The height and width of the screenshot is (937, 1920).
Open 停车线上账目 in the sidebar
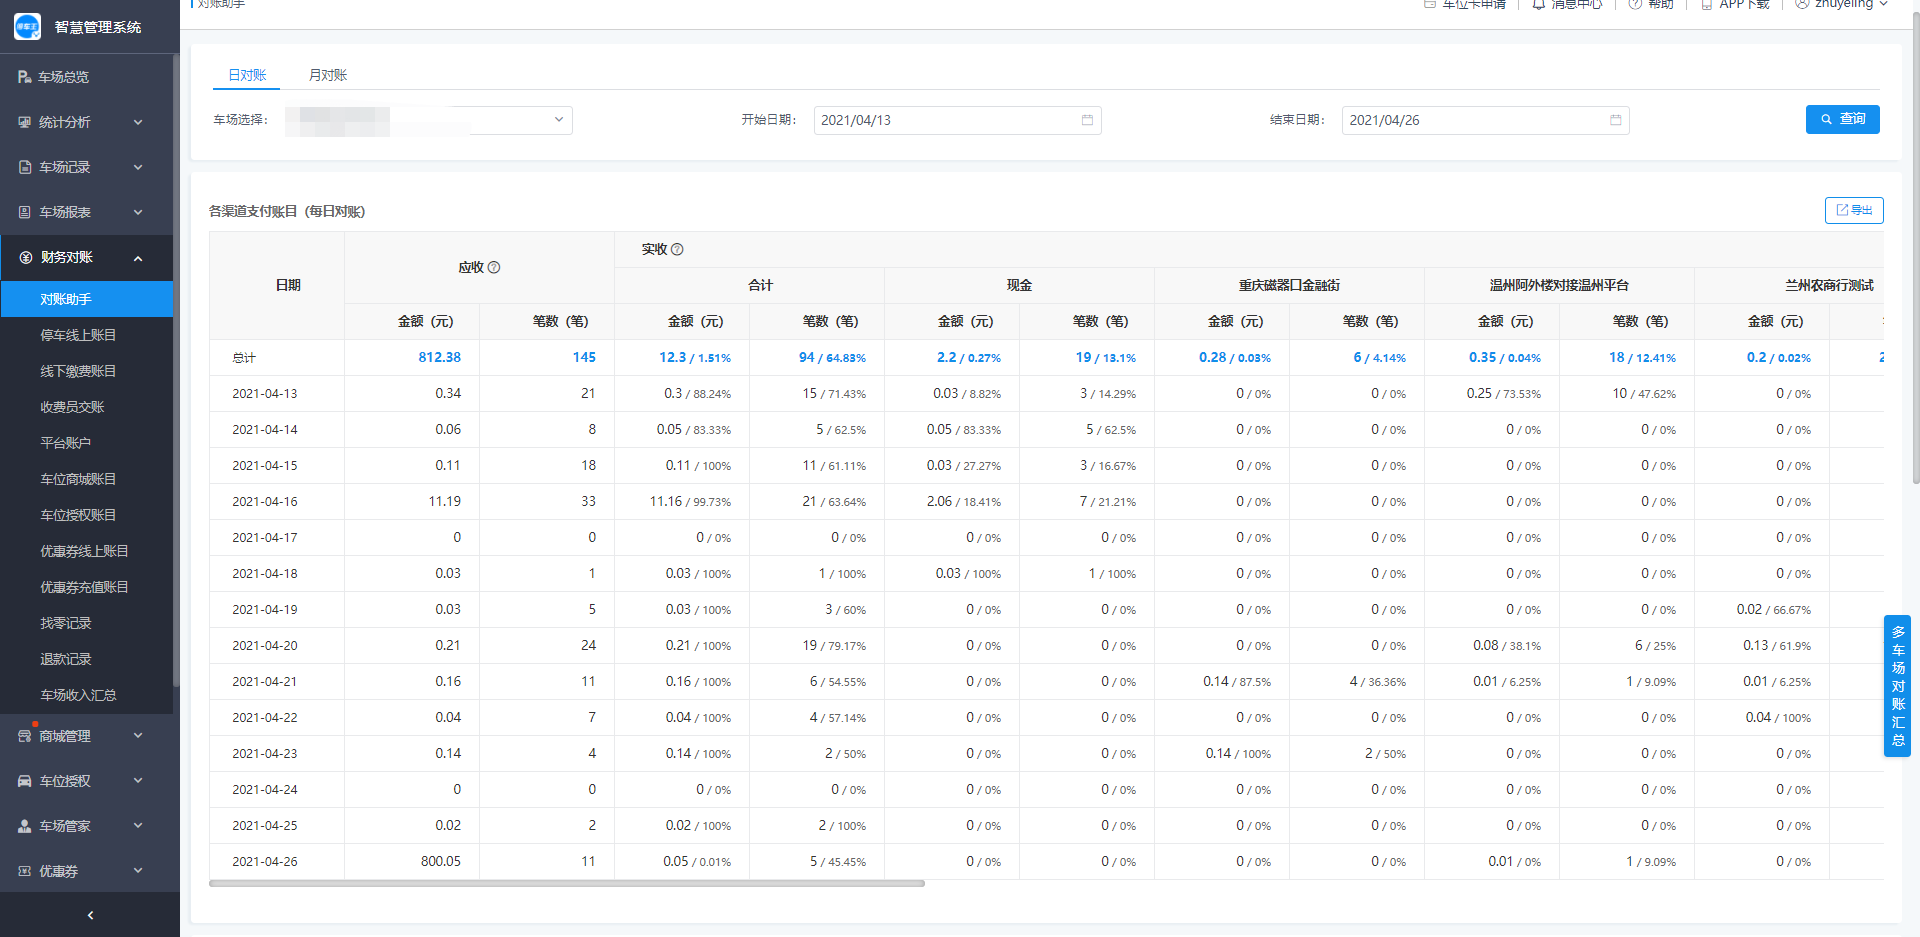tap(78, 335)
